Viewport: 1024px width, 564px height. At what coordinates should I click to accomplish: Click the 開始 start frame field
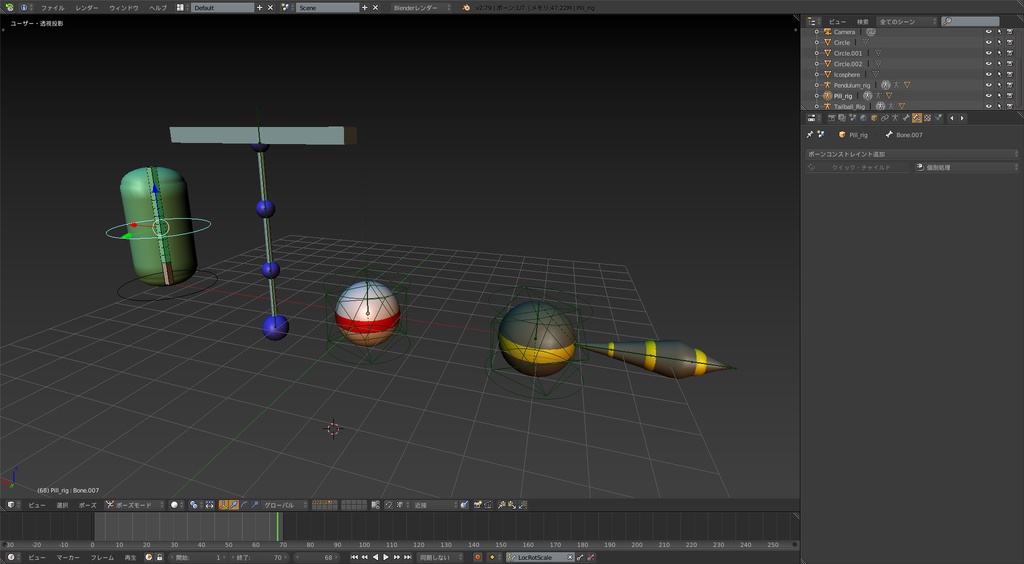coord(196,557)
